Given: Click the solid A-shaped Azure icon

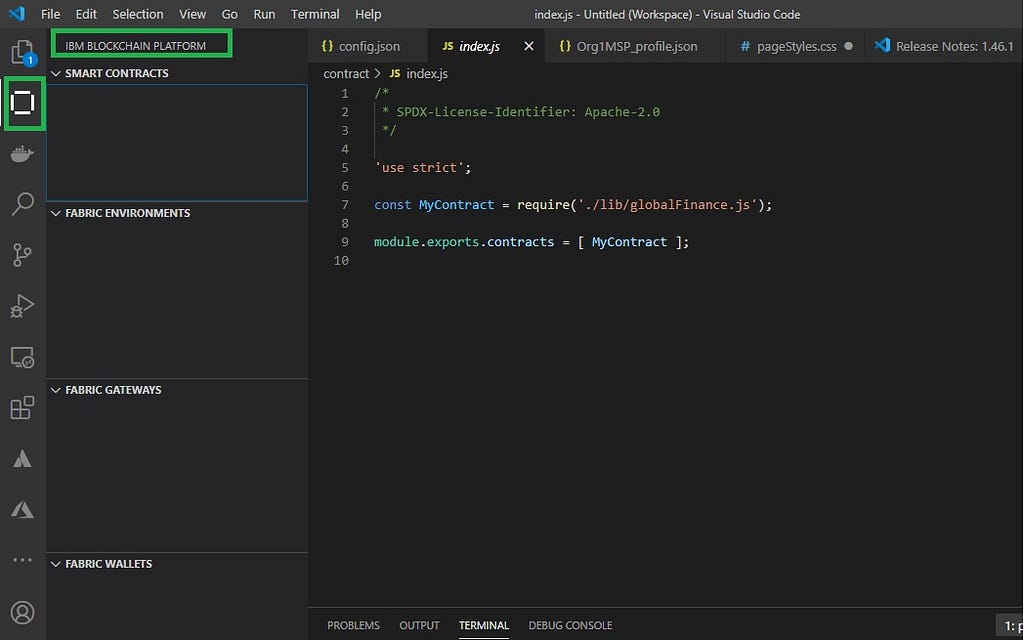Looking at the screenshot, I should point(22,458).
